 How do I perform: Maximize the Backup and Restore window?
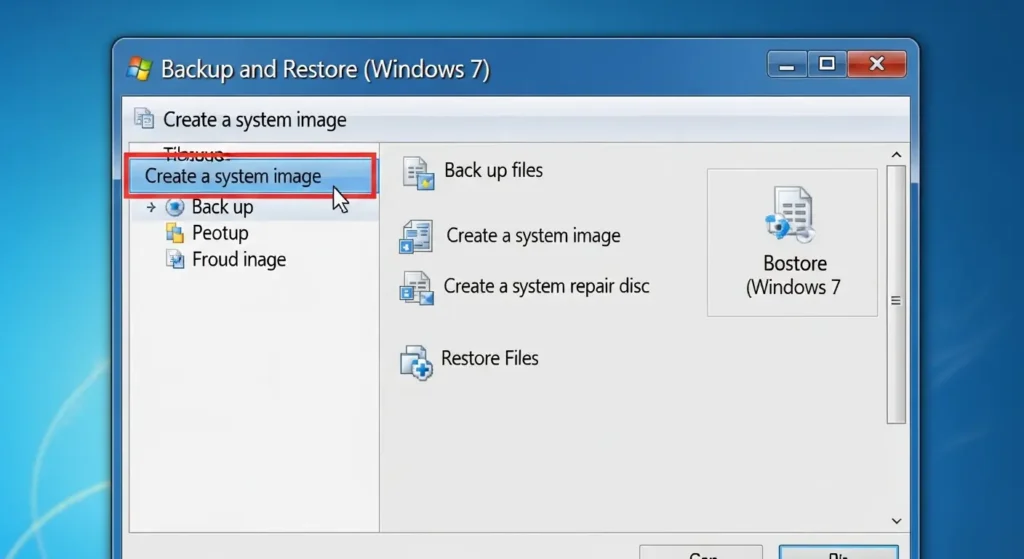827,65
